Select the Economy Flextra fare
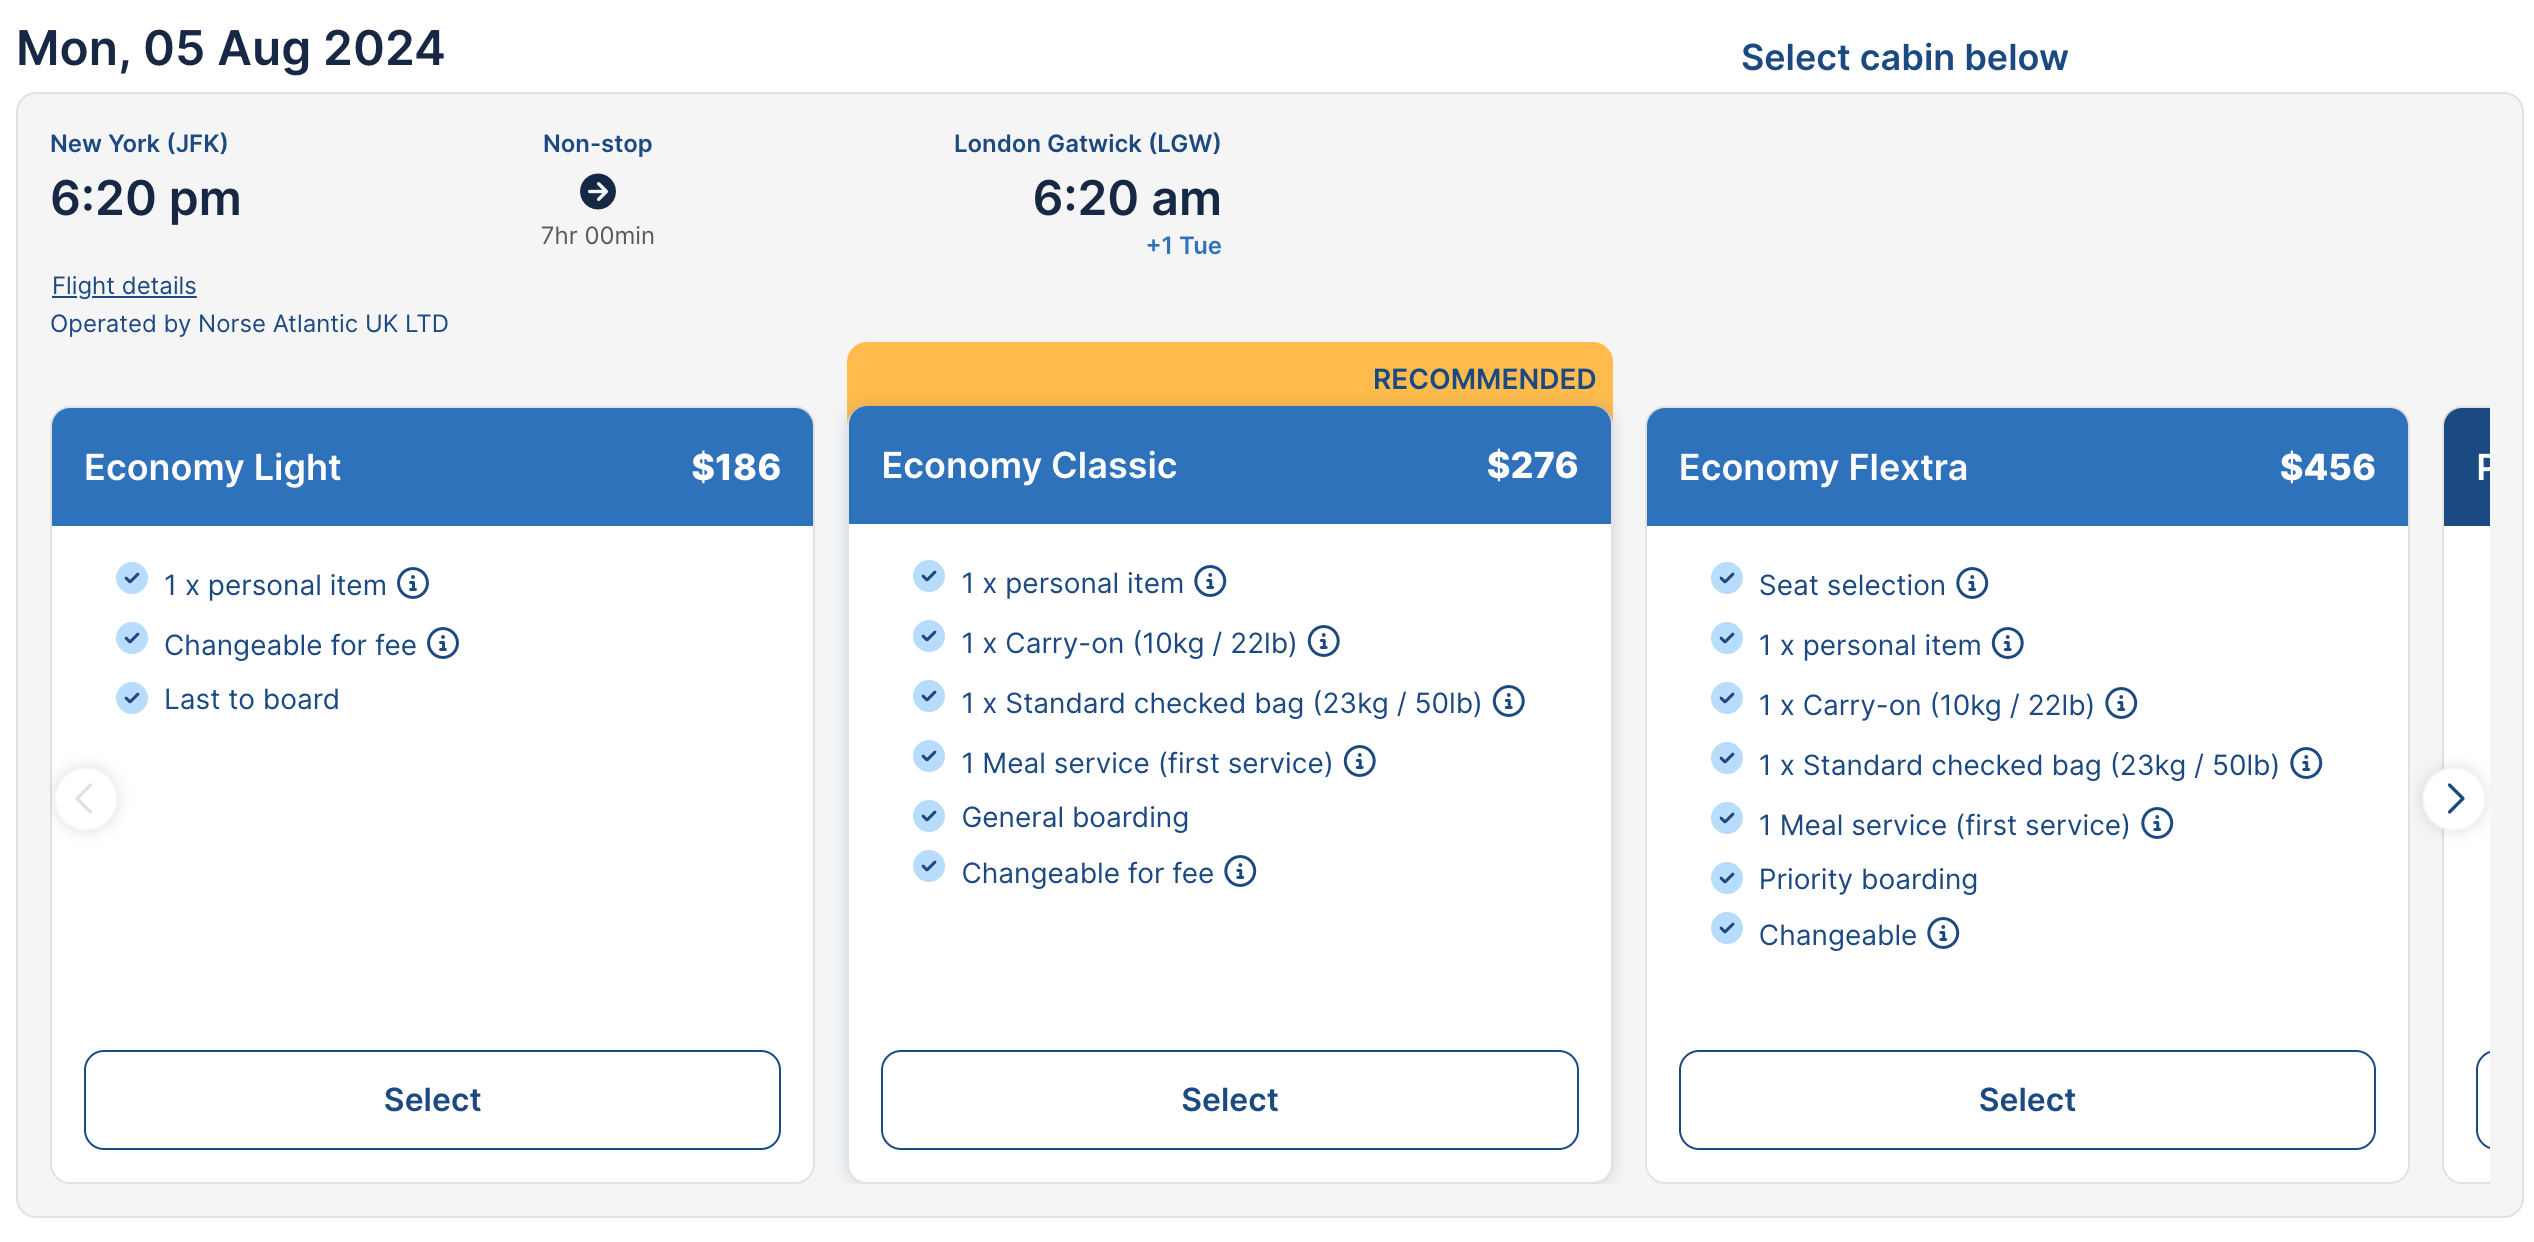Viewport: 2534px width, 1242px height. click(x=2026, y=1099)
